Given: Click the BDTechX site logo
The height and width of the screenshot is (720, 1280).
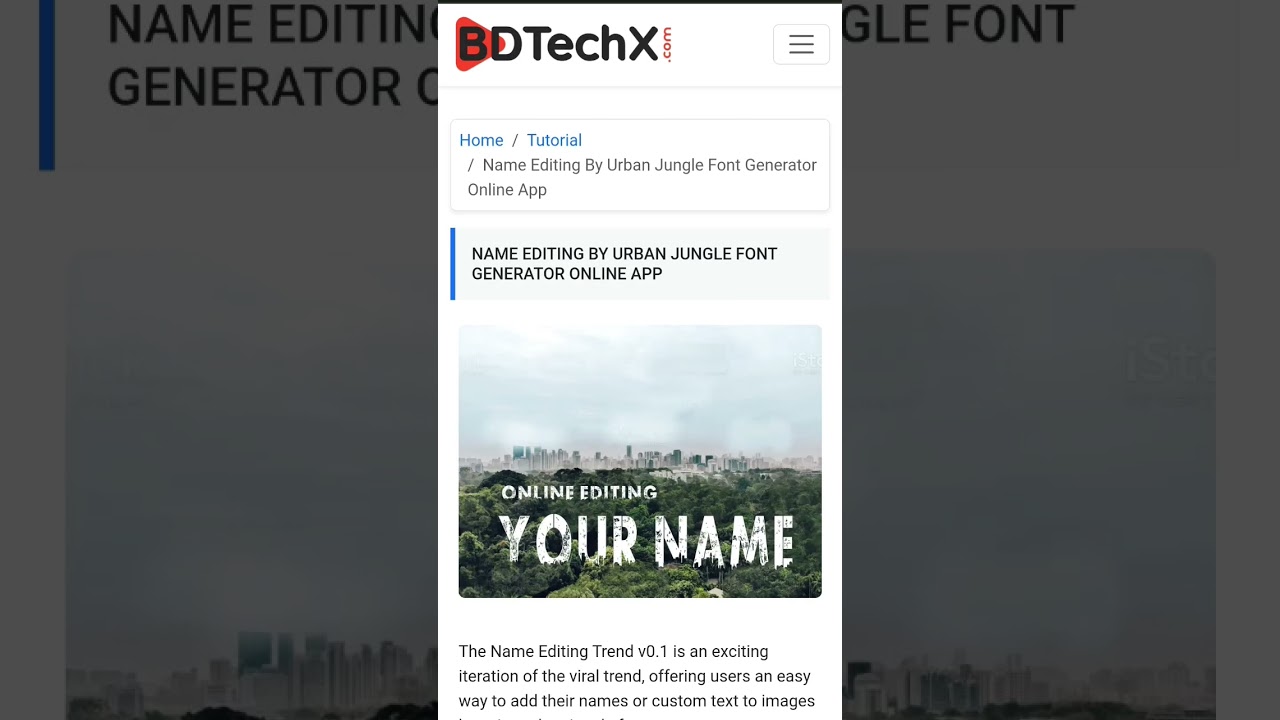Looking at the screenshot, I should pyautogui.click(x=563, y=44).
